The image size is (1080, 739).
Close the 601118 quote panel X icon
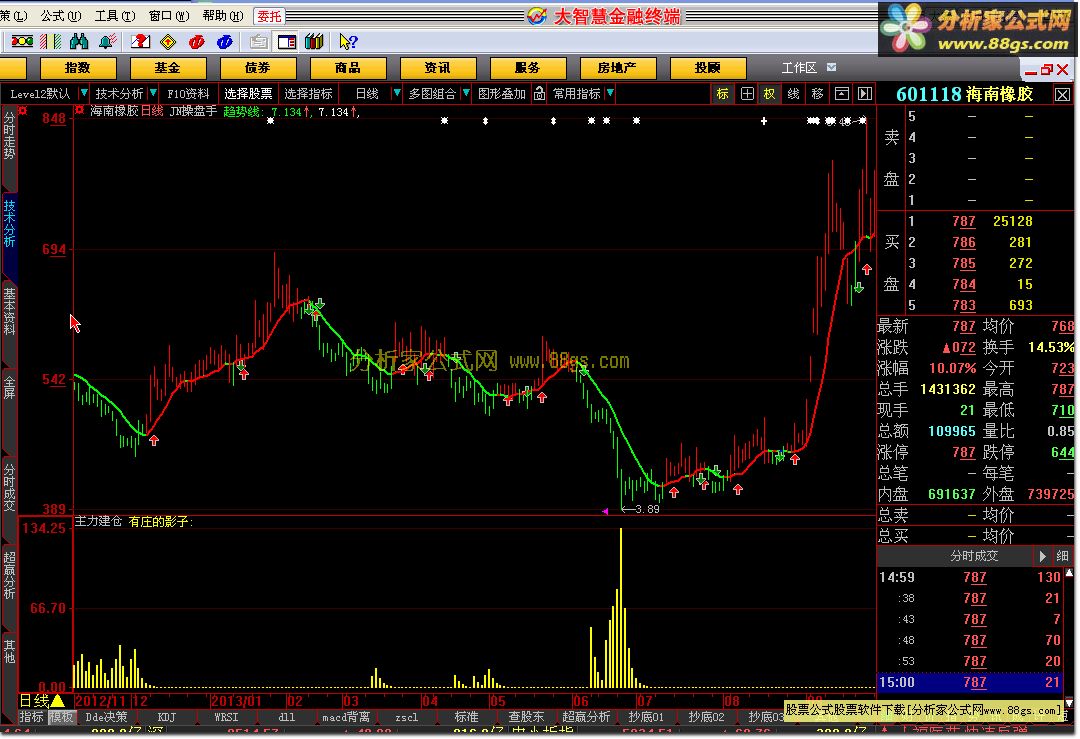pyautogui.click(x=1063, y=94)
